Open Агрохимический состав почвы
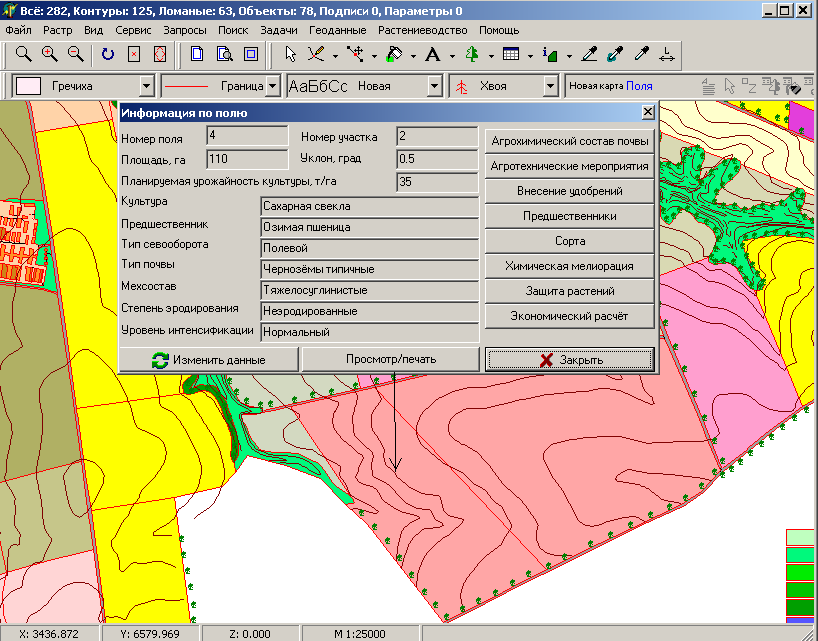 [x=569, y=140]
